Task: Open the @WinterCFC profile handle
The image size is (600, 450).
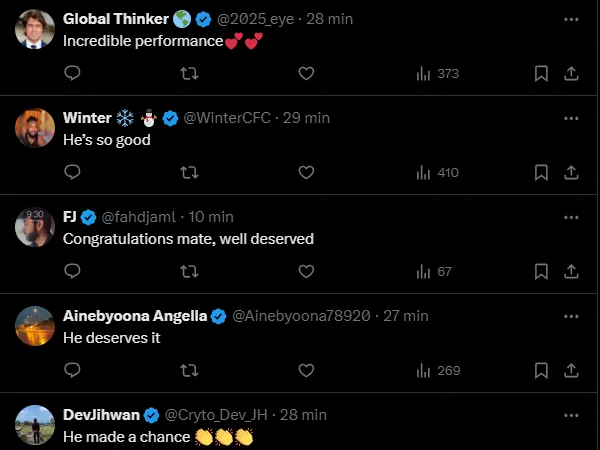Action: click(x=228, y=118)
